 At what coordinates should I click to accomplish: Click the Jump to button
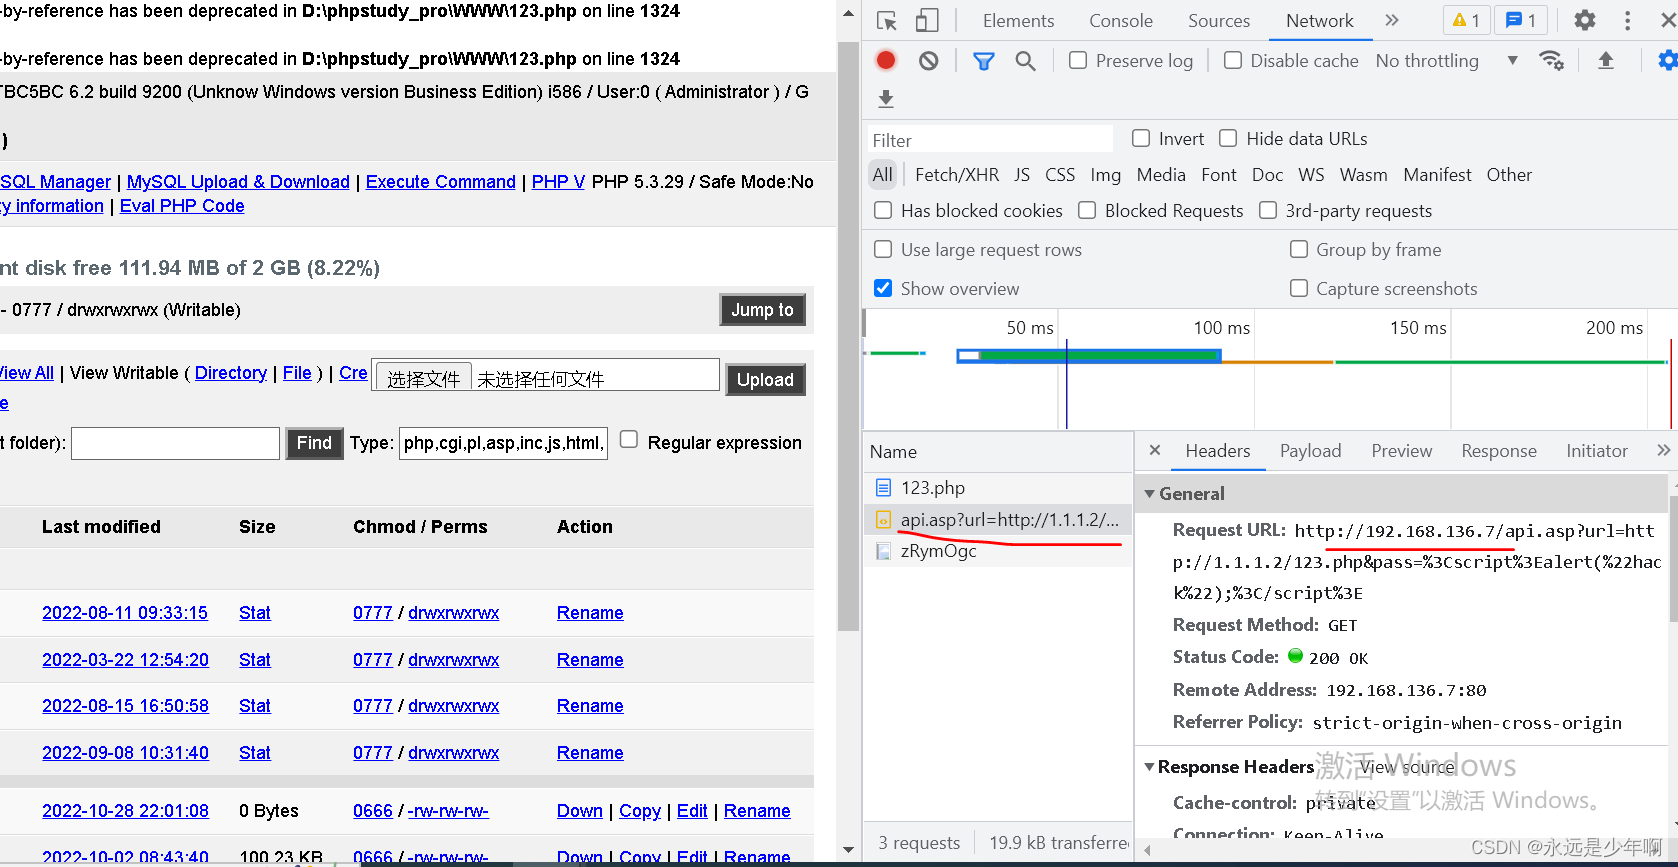763,310
